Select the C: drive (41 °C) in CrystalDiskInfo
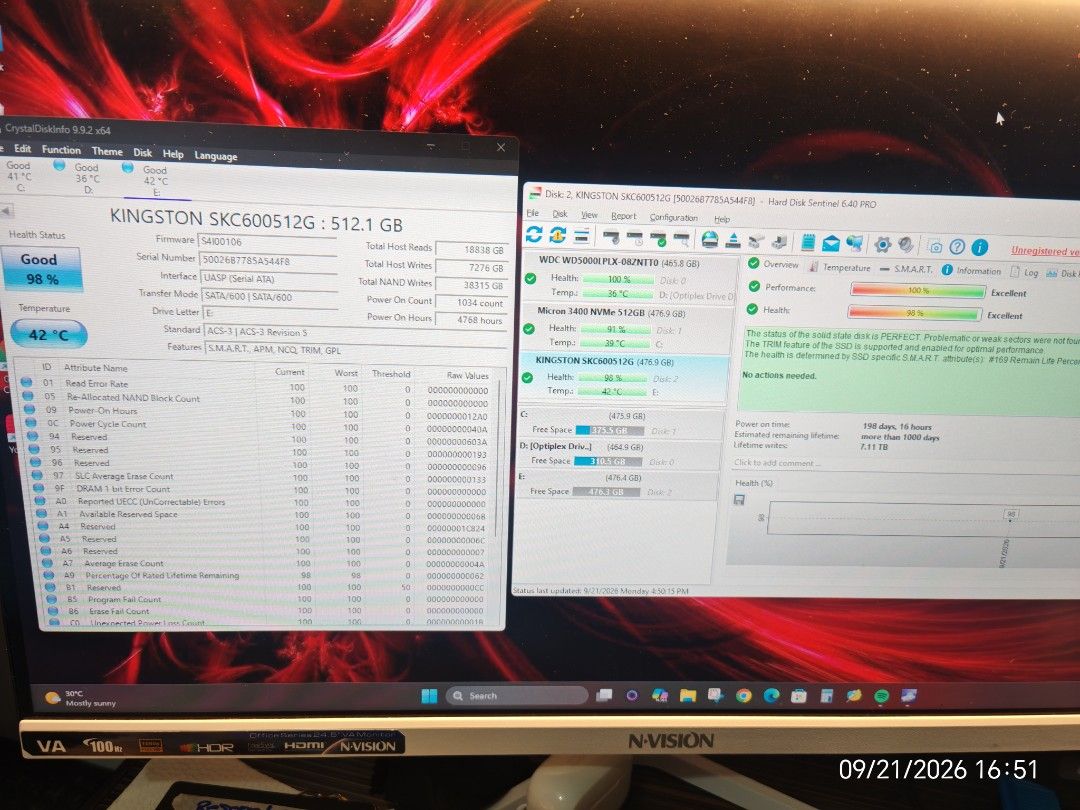 point(19,176)
